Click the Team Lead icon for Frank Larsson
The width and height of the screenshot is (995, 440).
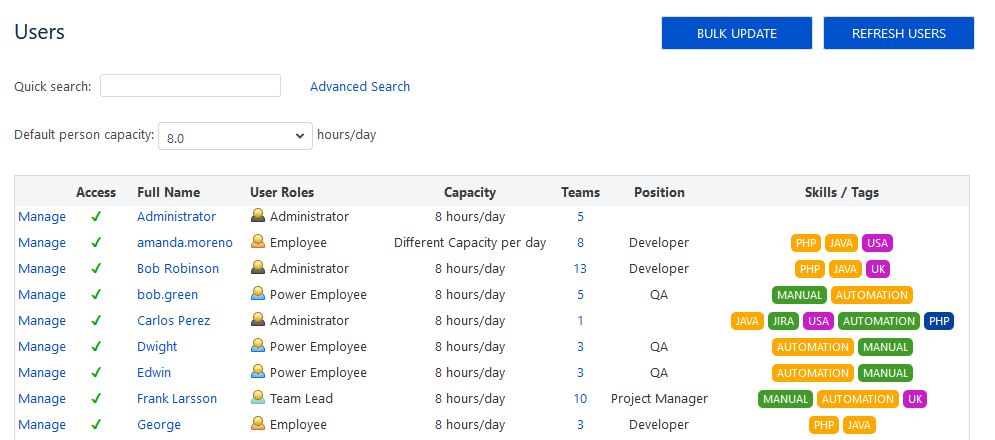pos(258,398)
